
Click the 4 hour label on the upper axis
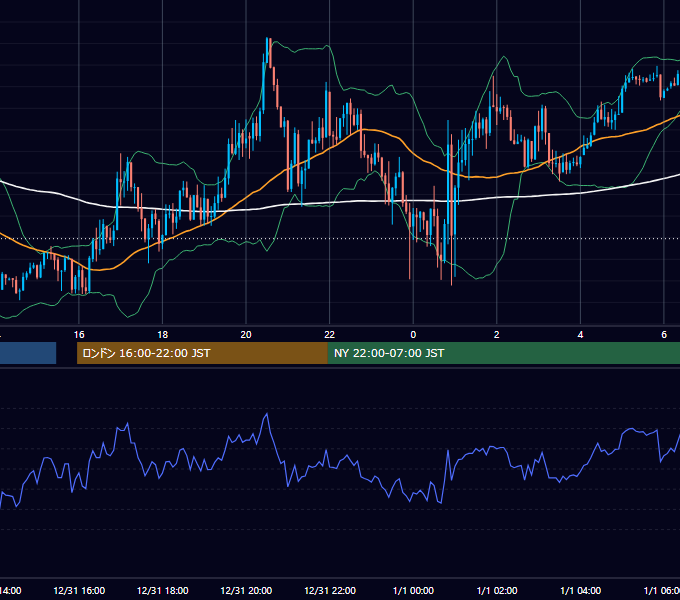coord(580,335)
